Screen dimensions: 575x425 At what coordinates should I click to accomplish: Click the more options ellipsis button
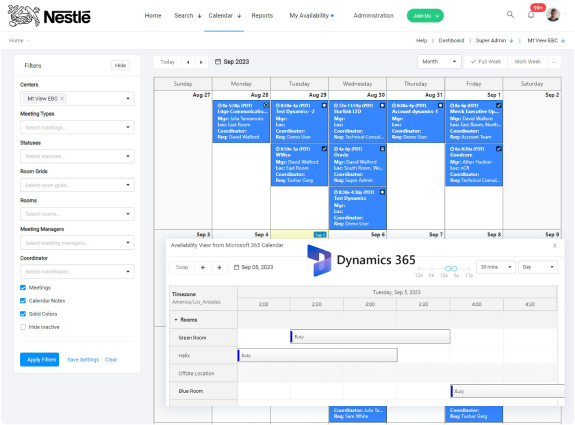(554, 62)
